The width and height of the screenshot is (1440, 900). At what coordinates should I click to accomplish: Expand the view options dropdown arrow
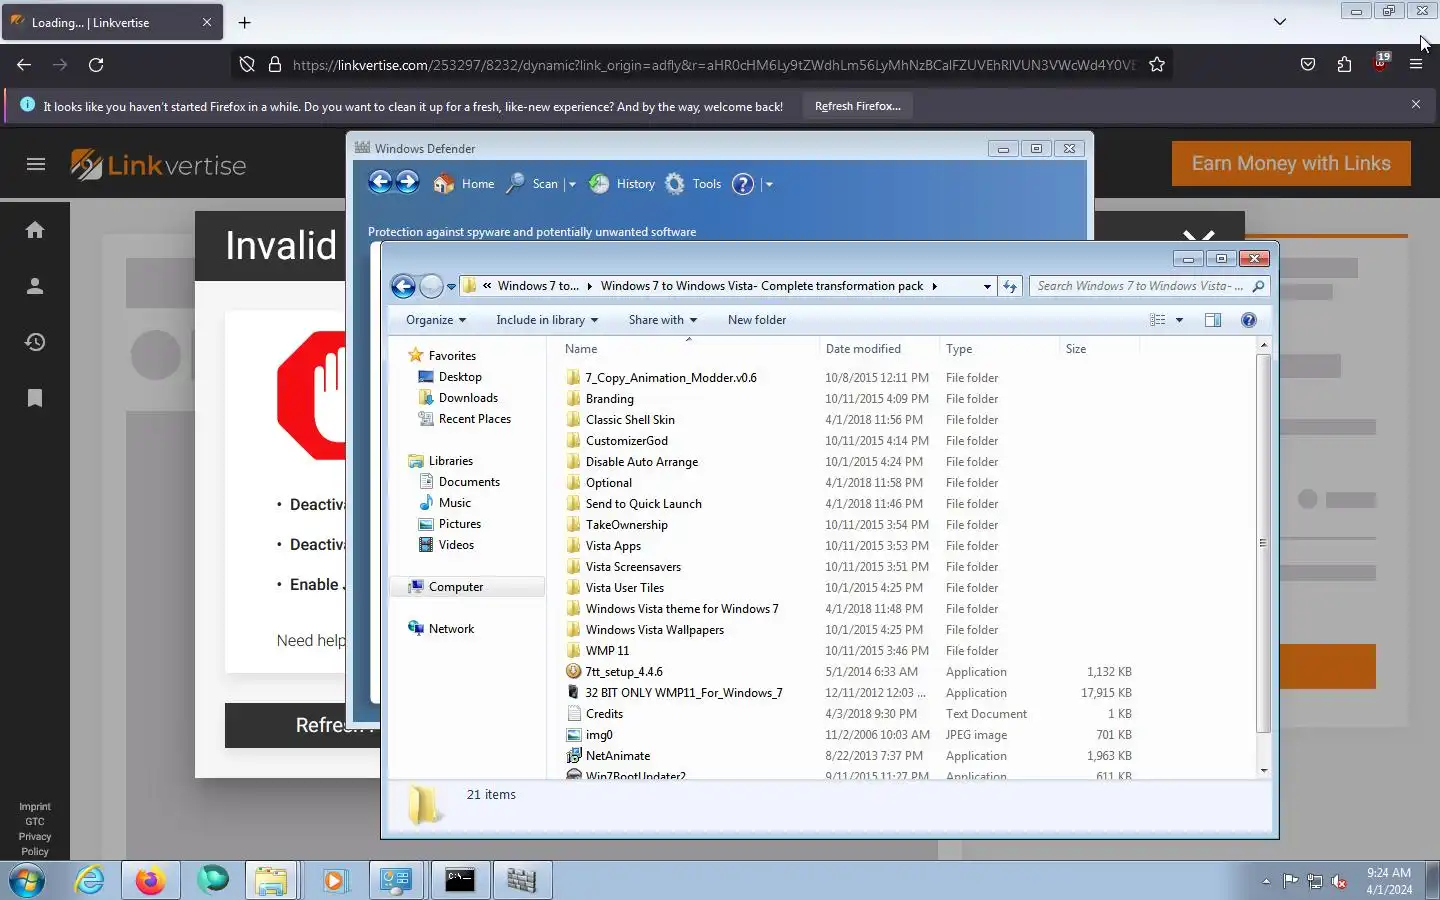coord(1179,320)
